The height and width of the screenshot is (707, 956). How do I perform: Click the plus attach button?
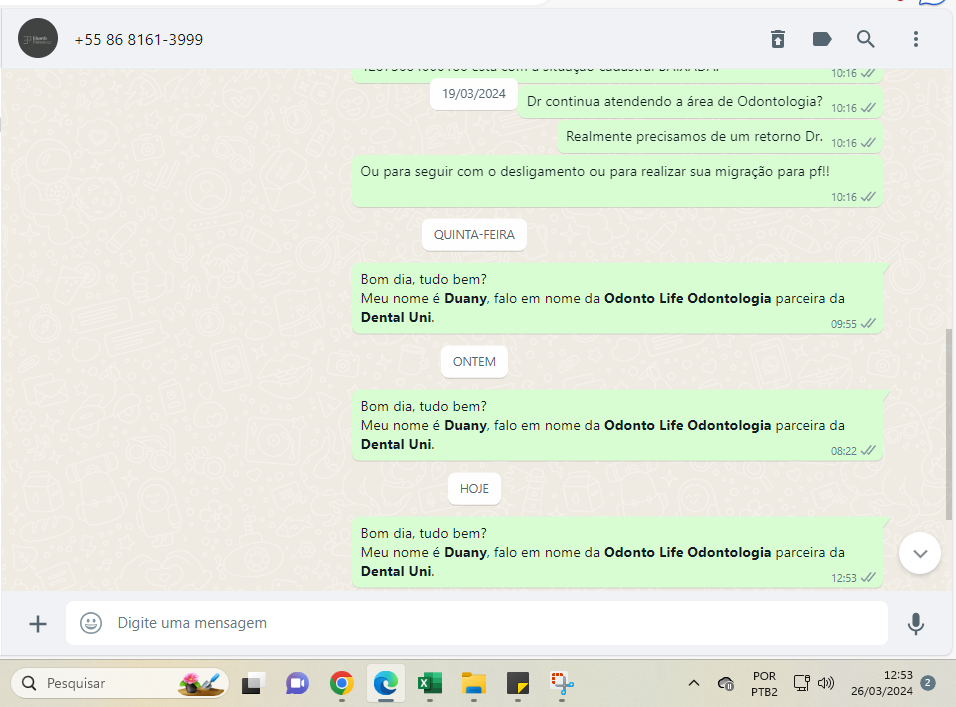(38, 624)
